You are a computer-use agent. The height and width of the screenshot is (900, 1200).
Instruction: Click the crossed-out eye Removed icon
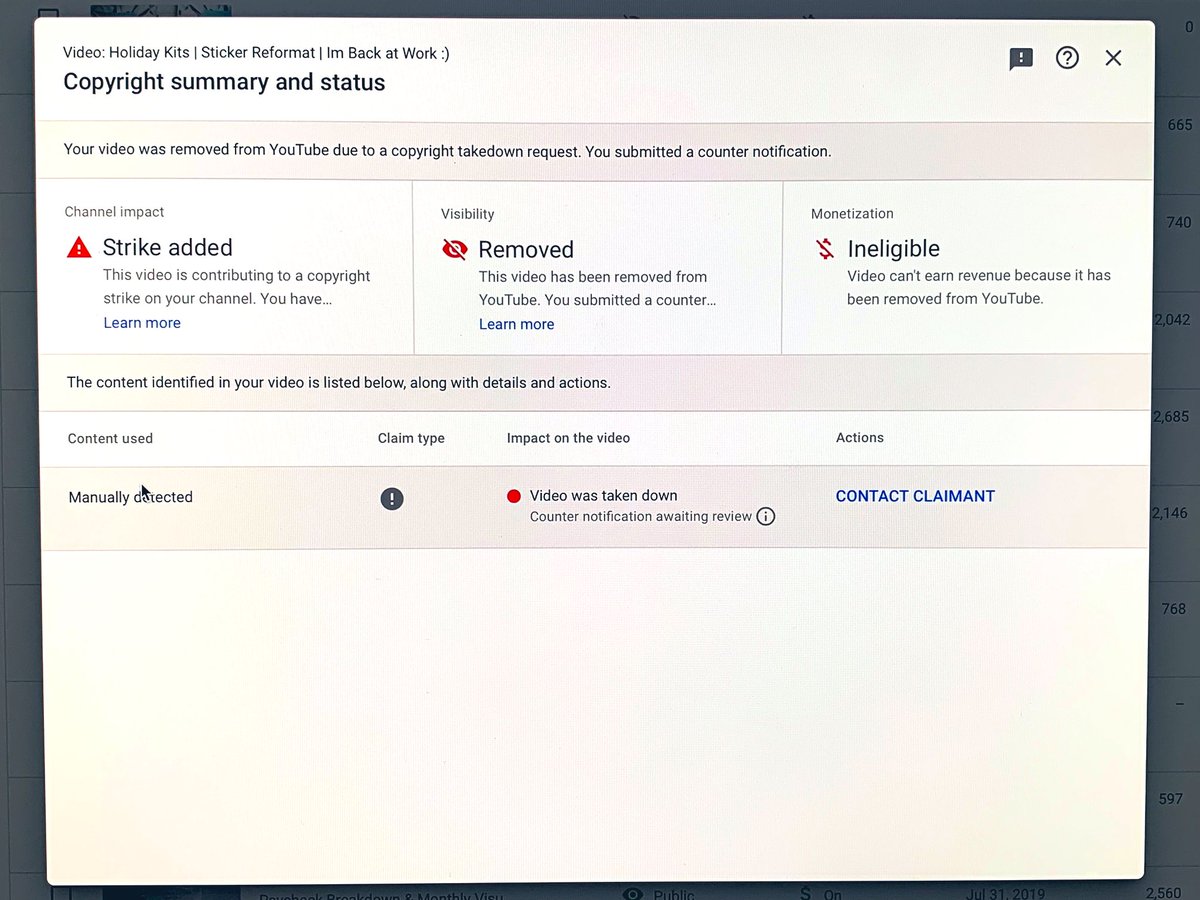coord(454,250)
